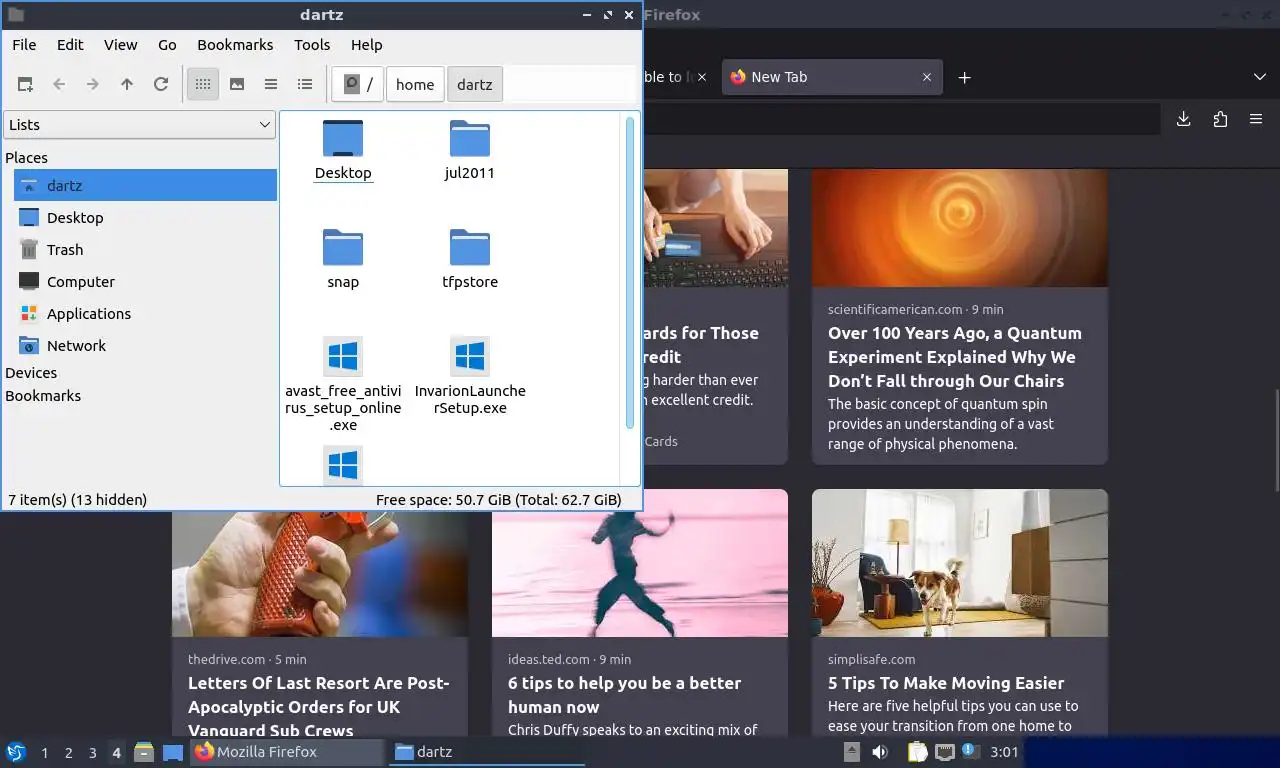Open a new tab in file manager
Viewport: 1280px width, 768px height.
[25, 84]
